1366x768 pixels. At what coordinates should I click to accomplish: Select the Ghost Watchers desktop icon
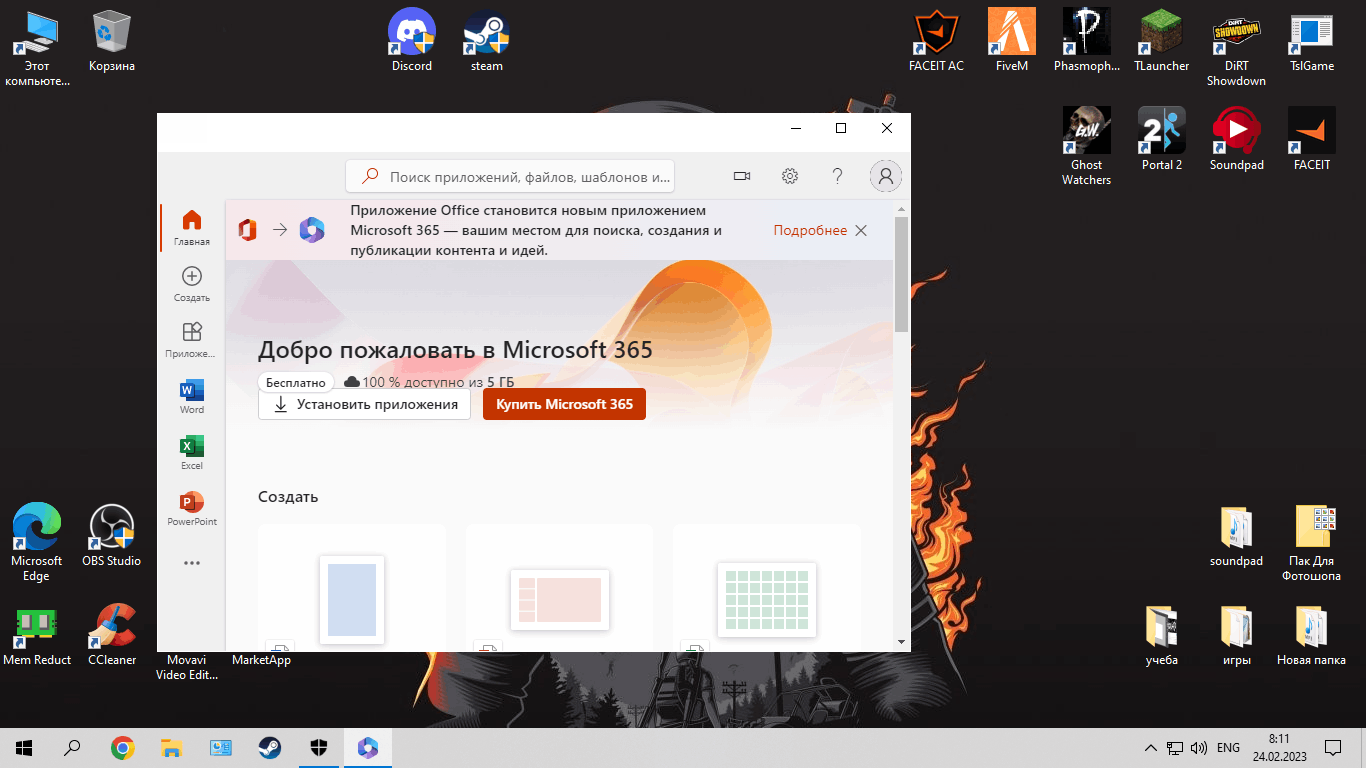1087,146
